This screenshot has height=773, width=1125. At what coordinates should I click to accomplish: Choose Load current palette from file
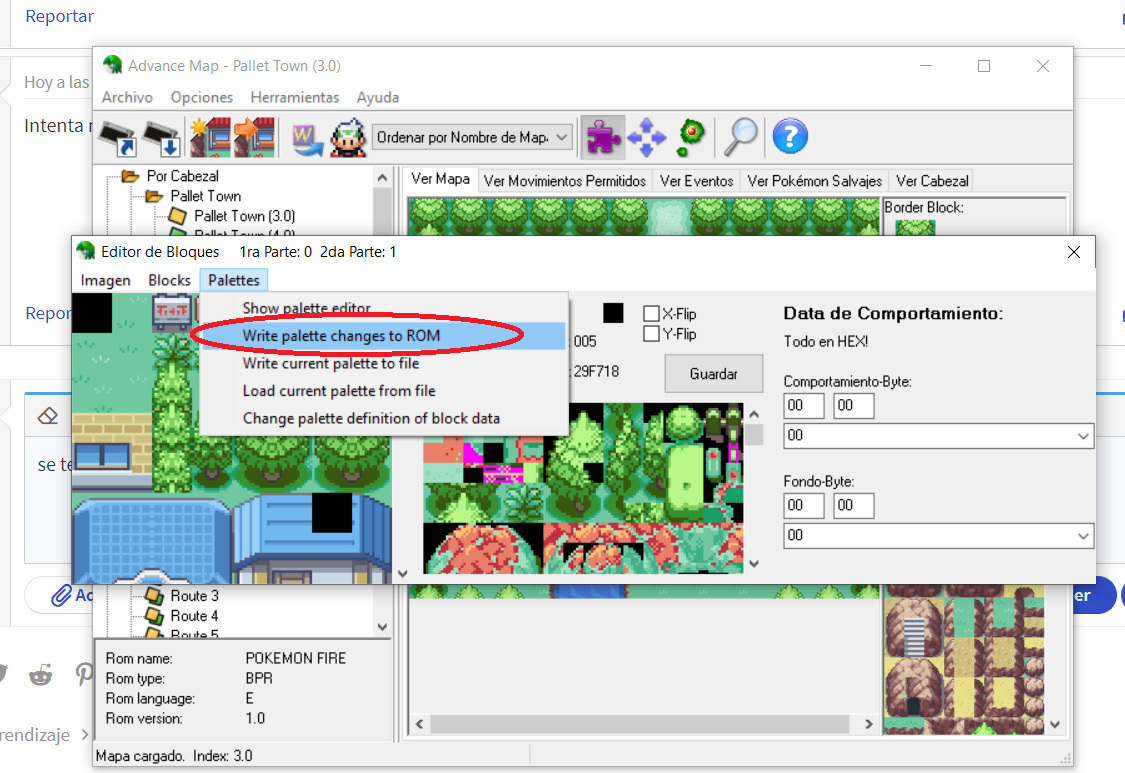pos(339,390)
